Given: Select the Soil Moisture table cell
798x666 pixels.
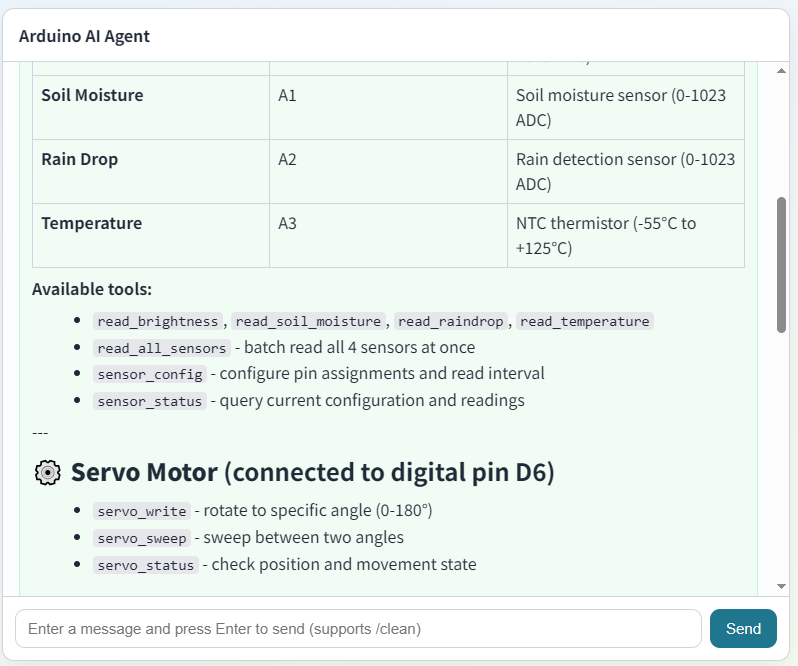Looking at the screenshot, I should click(151, 107).
